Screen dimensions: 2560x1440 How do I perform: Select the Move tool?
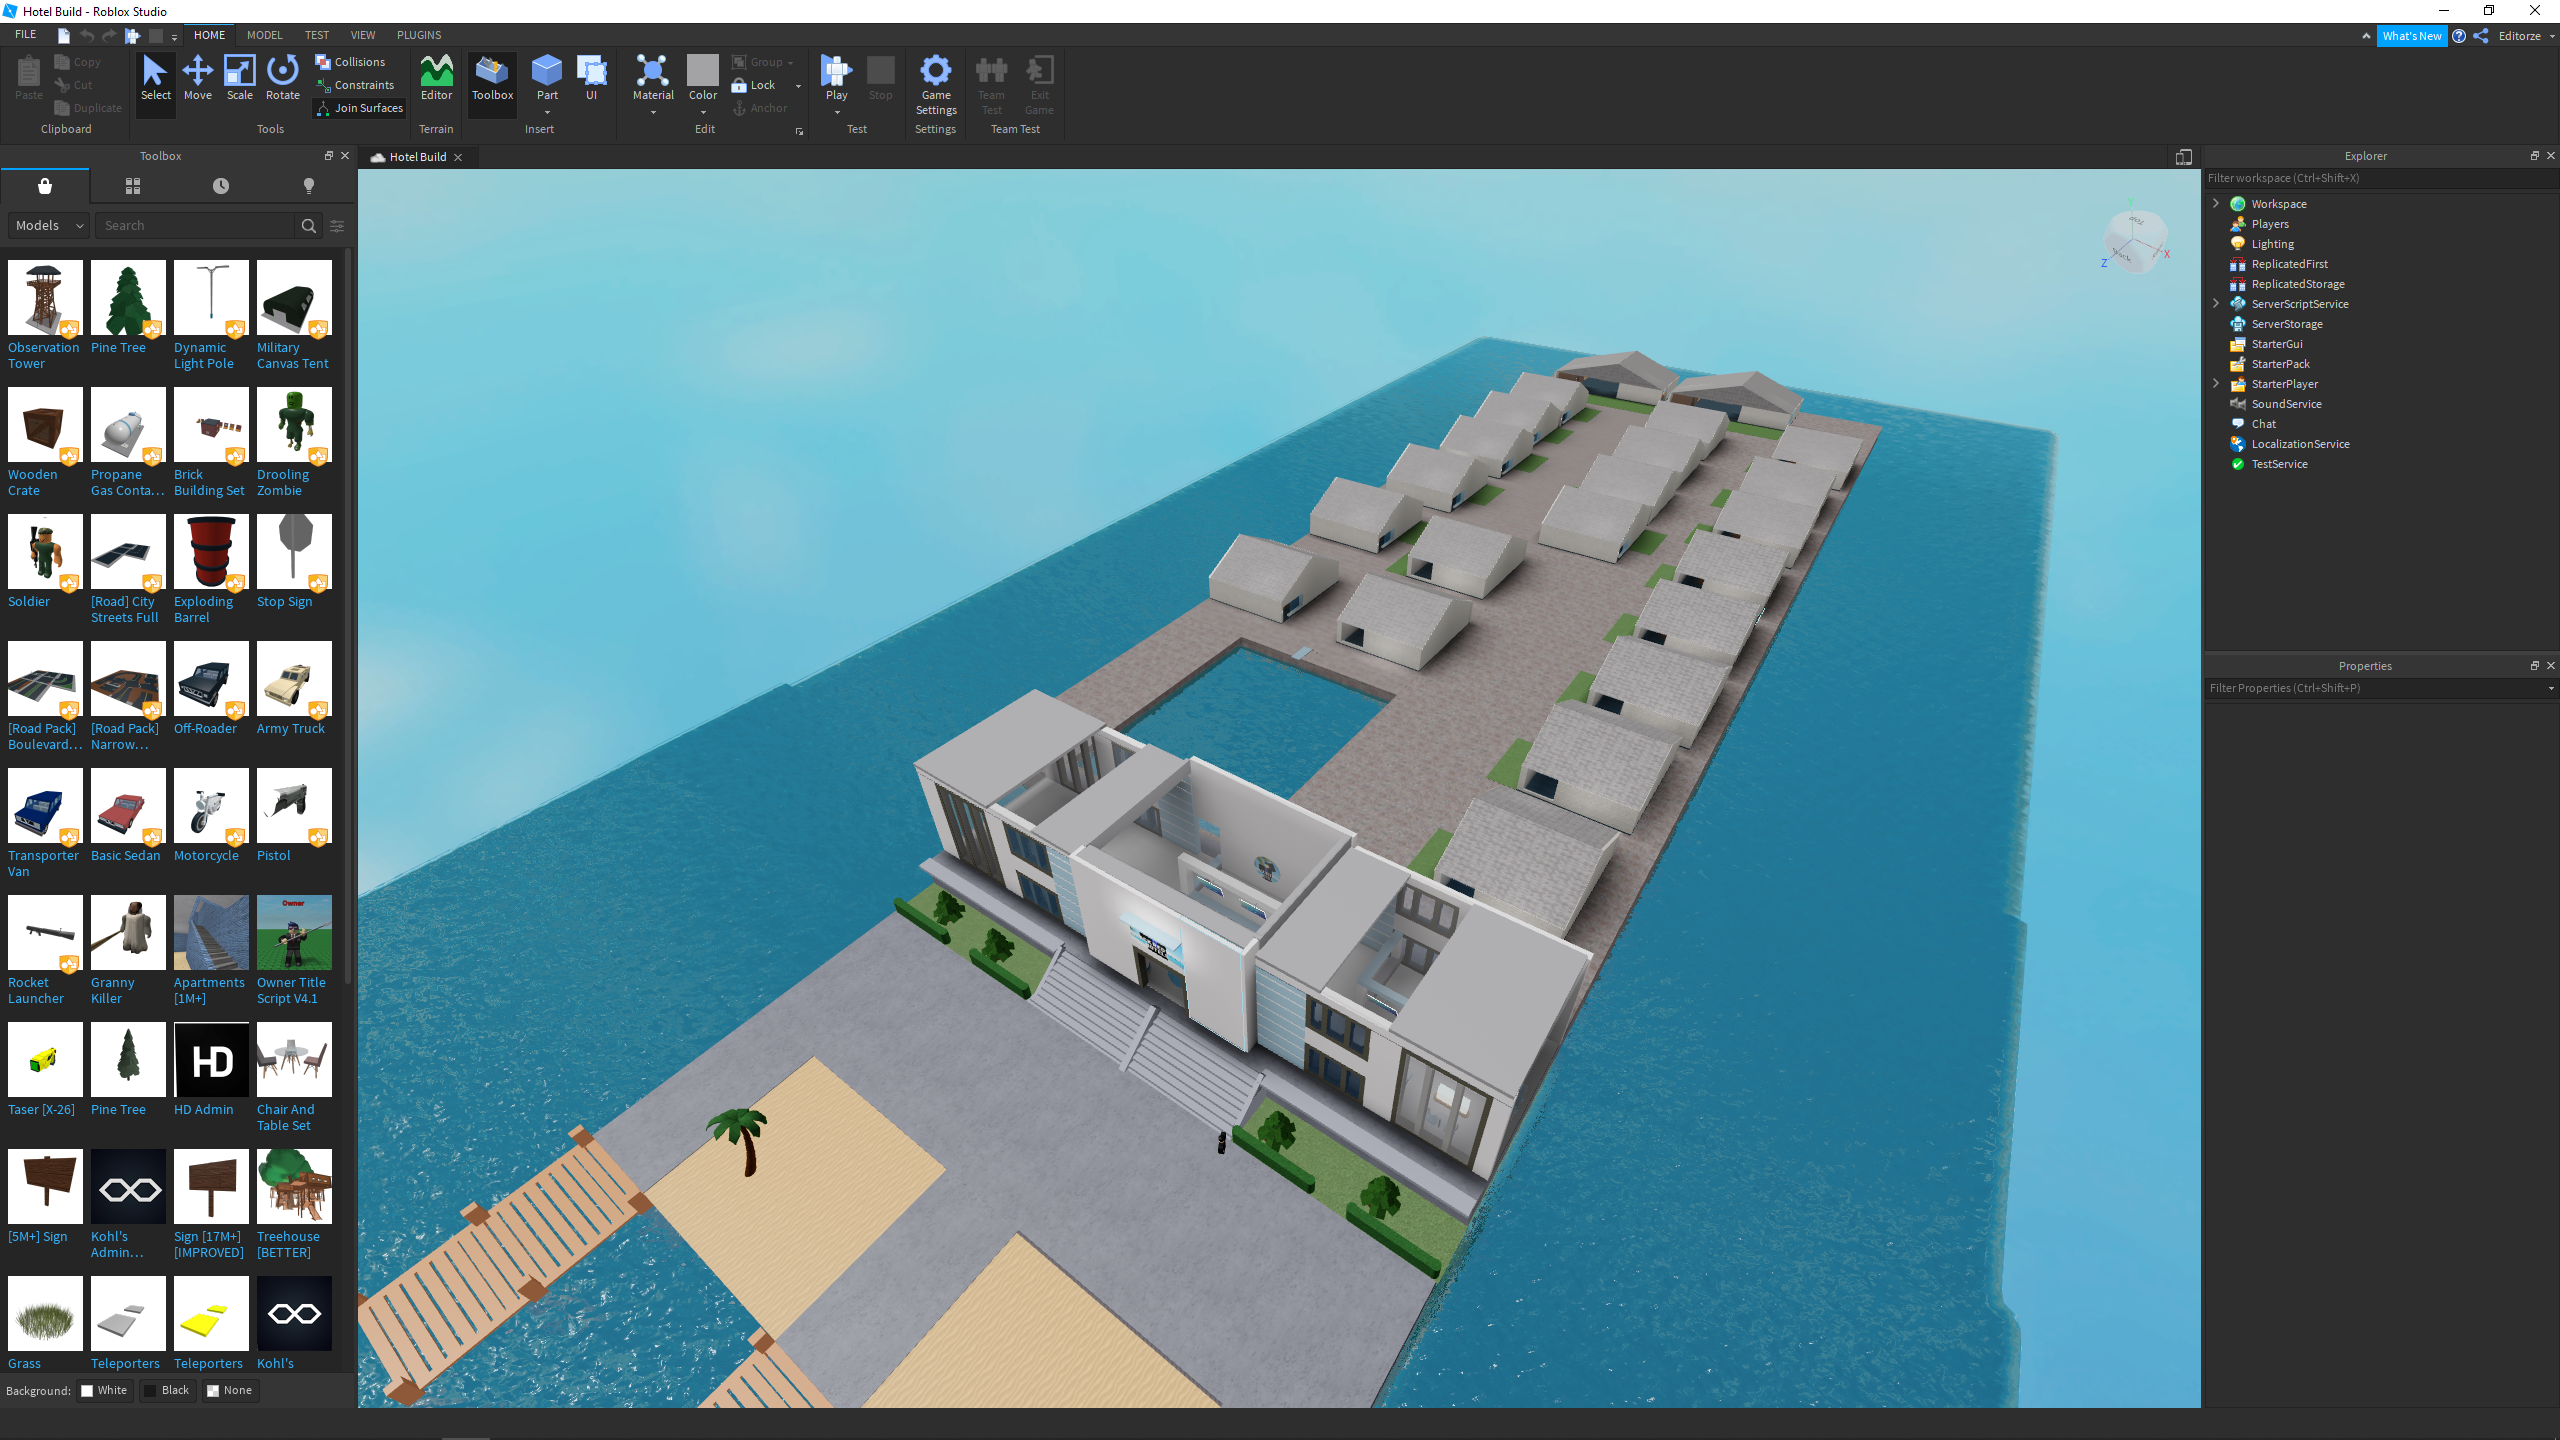[198, 78]
